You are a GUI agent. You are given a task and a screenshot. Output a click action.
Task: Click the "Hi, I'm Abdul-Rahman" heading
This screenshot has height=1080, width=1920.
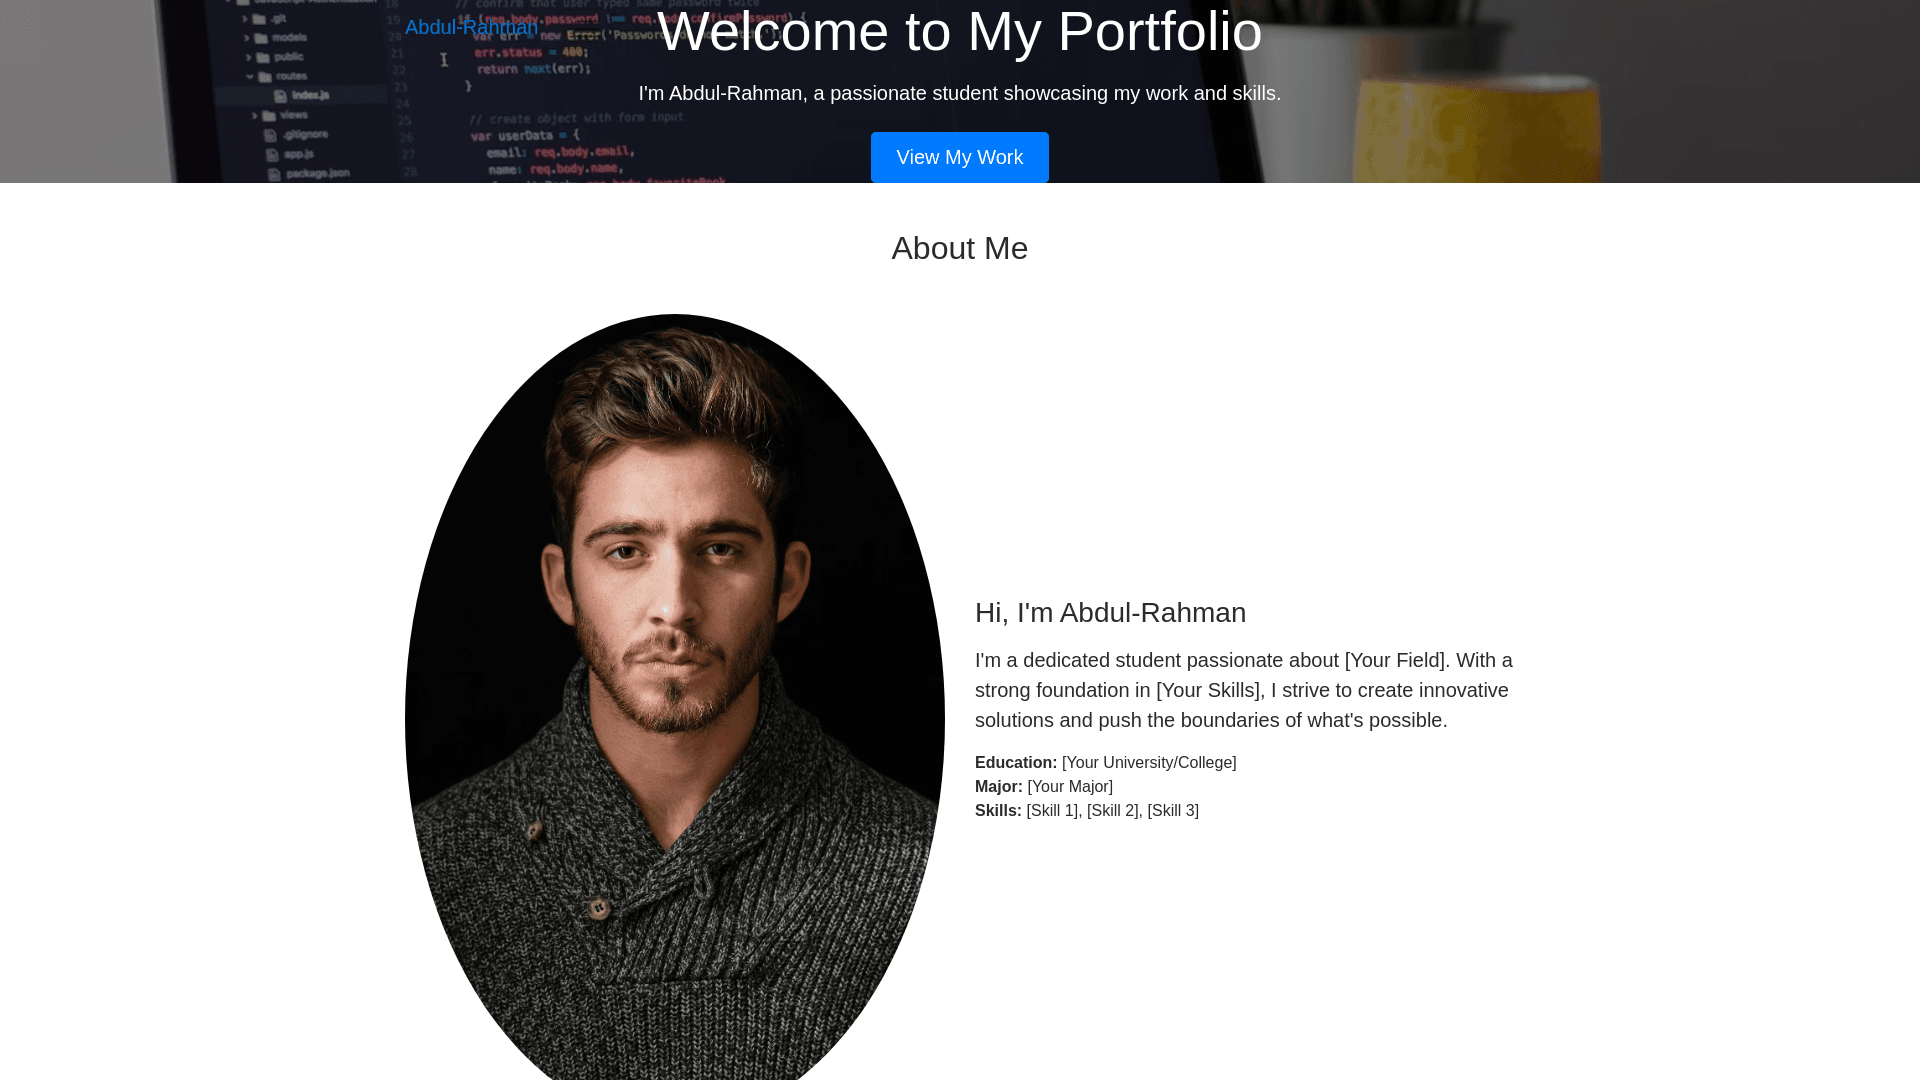coord(1110,612)
